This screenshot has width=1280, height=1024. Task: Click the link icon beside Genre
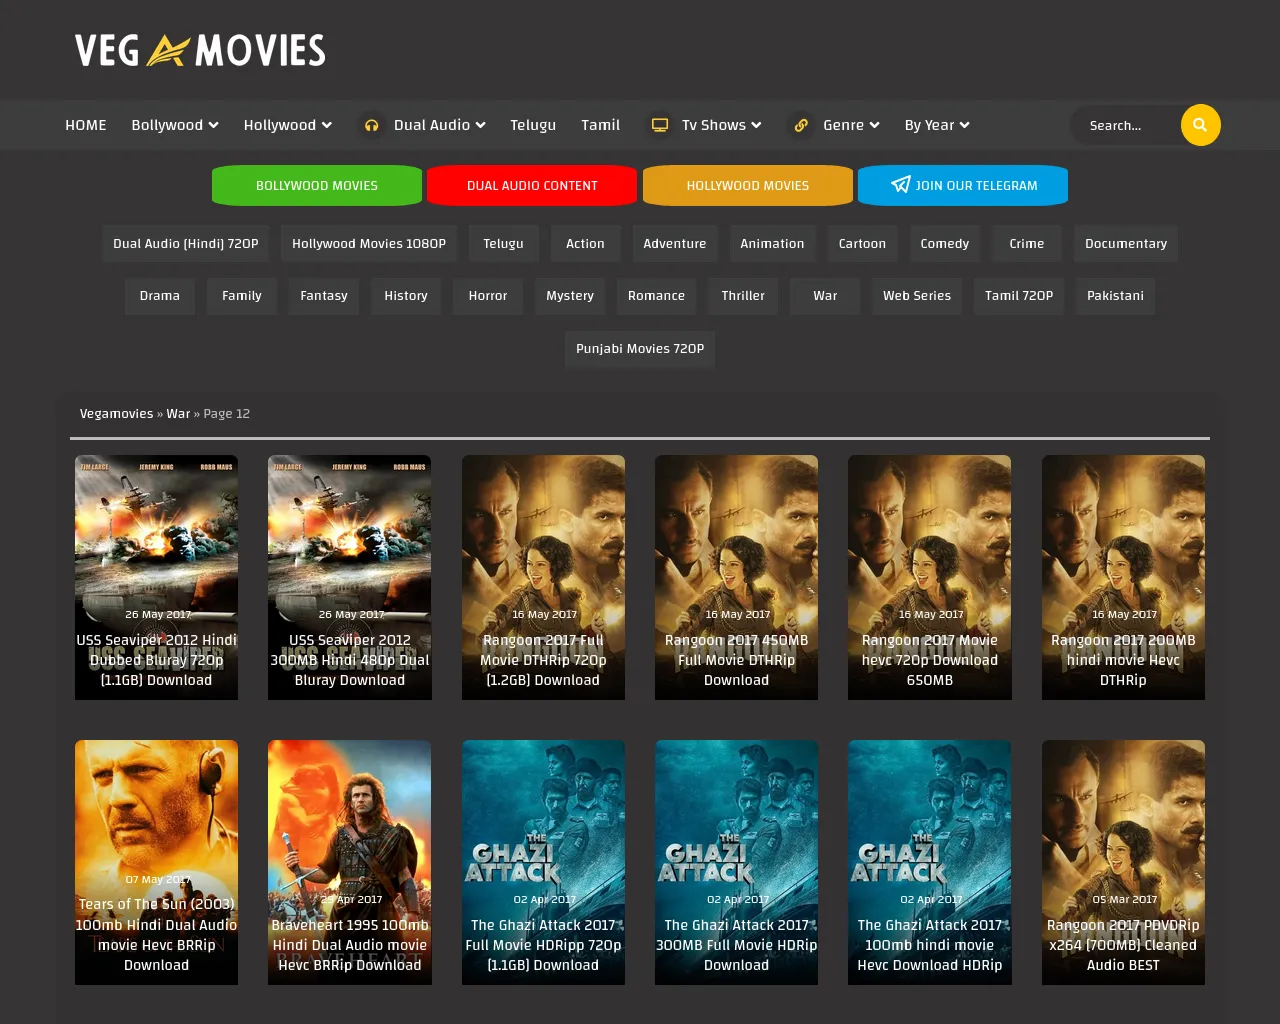click(x=801, y=125)
